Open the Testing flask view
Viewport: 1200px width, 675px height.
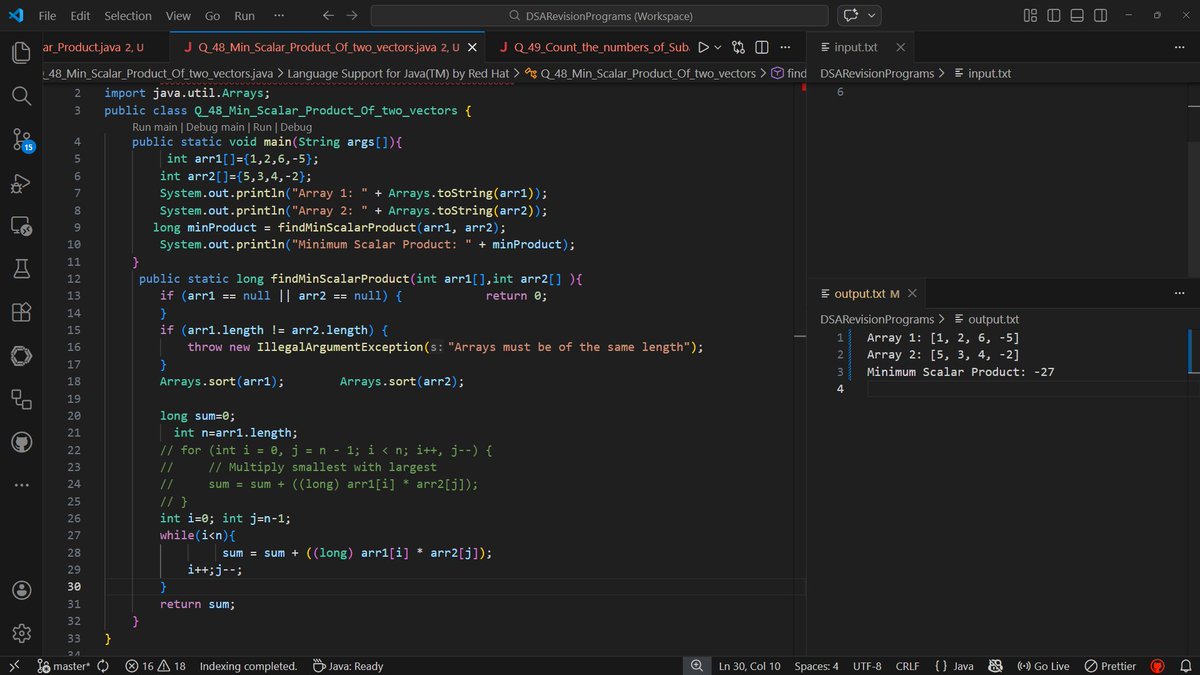click(22, 269)
